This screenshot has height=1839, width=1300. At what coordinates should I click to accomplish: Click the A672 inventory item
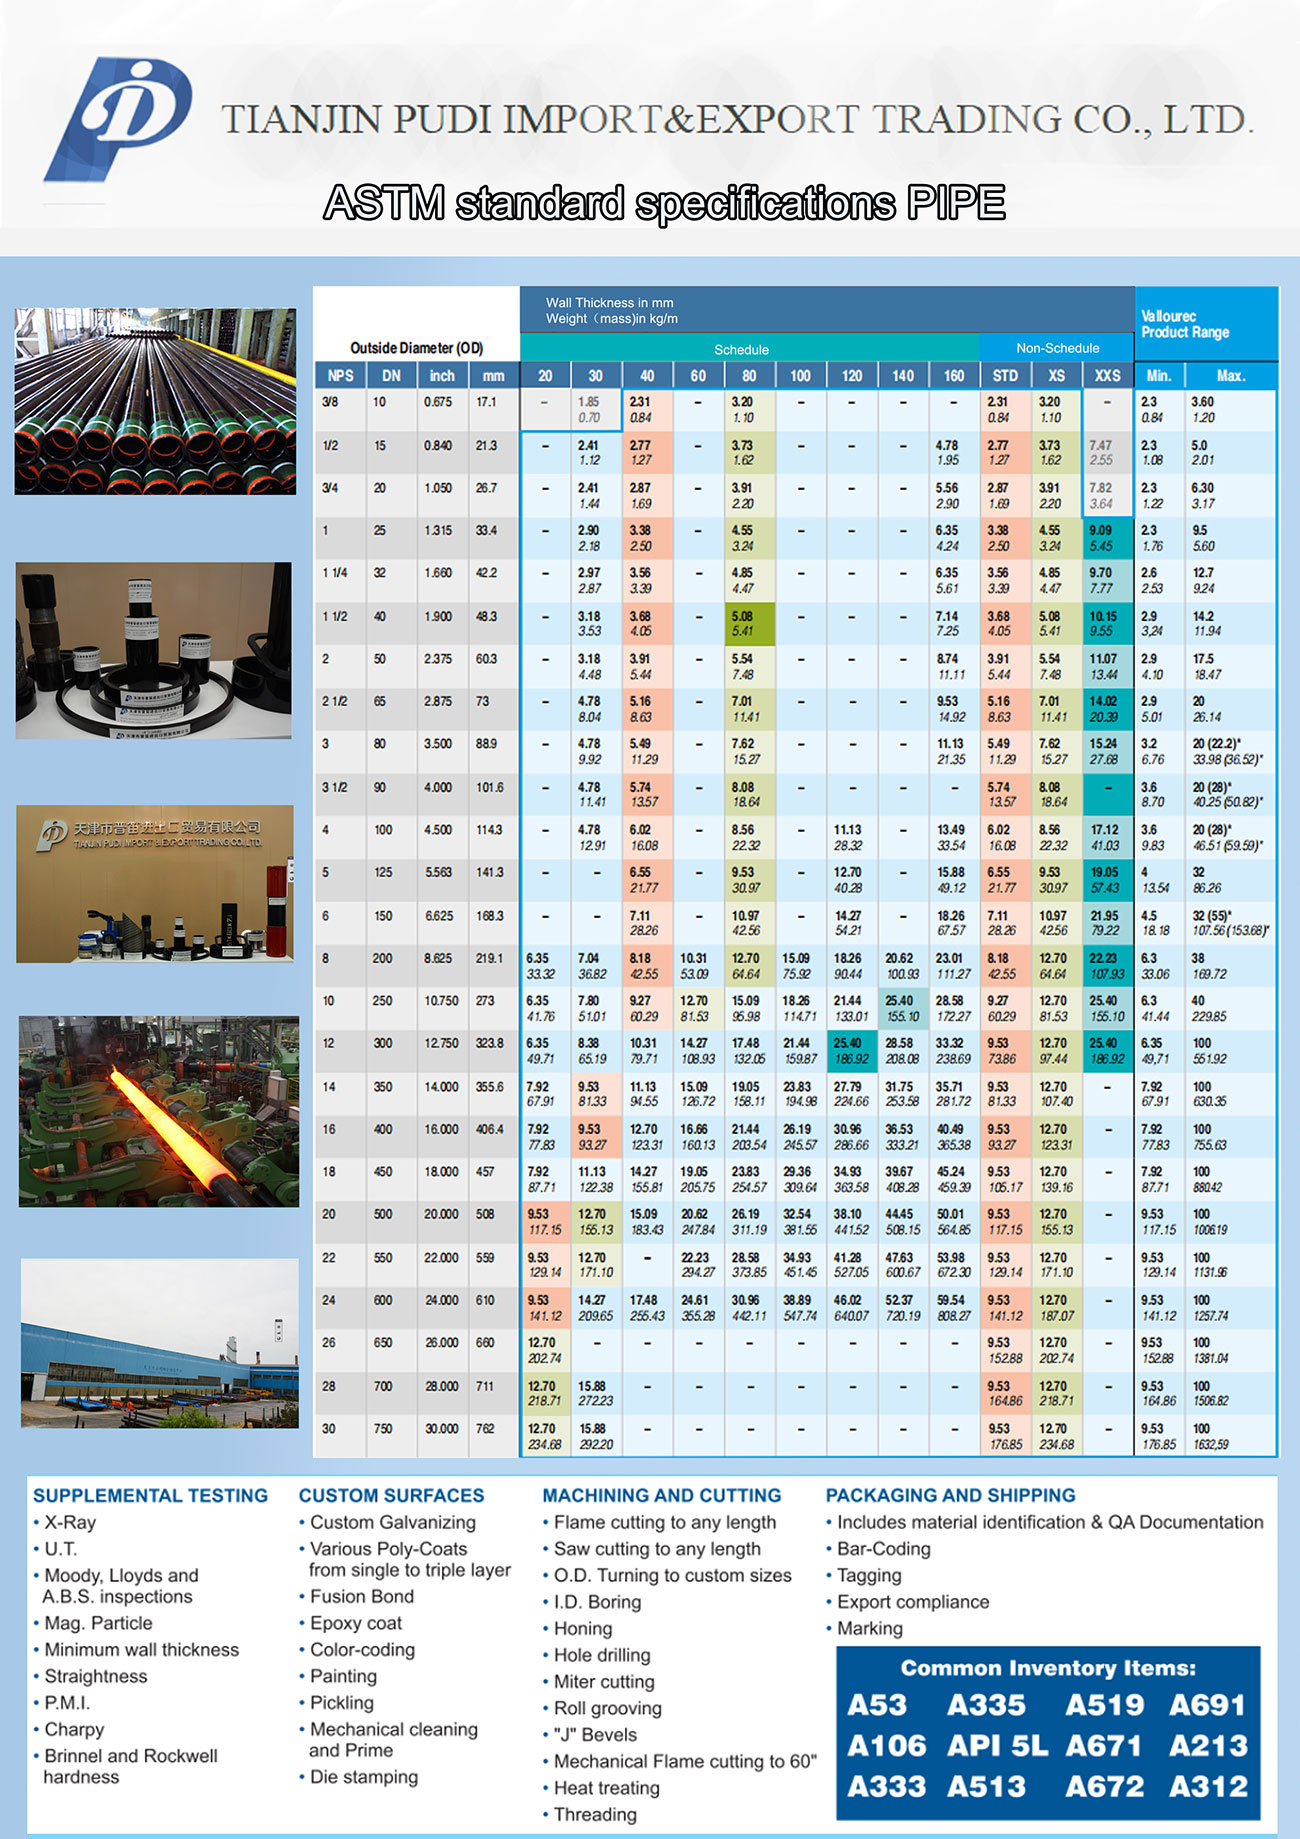coord(1104,1787)
